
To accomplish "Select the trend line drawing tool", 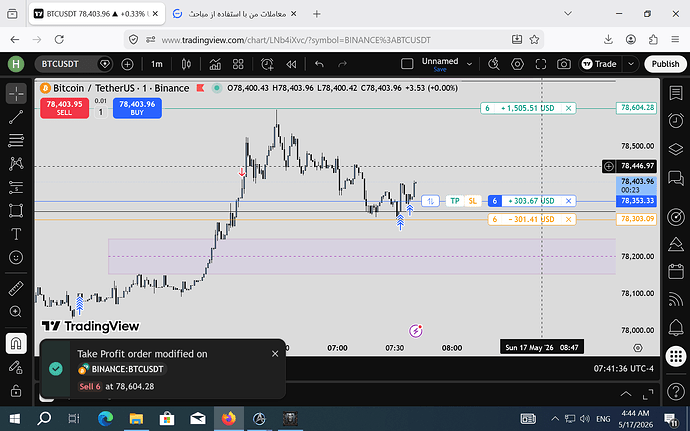I will [16, 117].
